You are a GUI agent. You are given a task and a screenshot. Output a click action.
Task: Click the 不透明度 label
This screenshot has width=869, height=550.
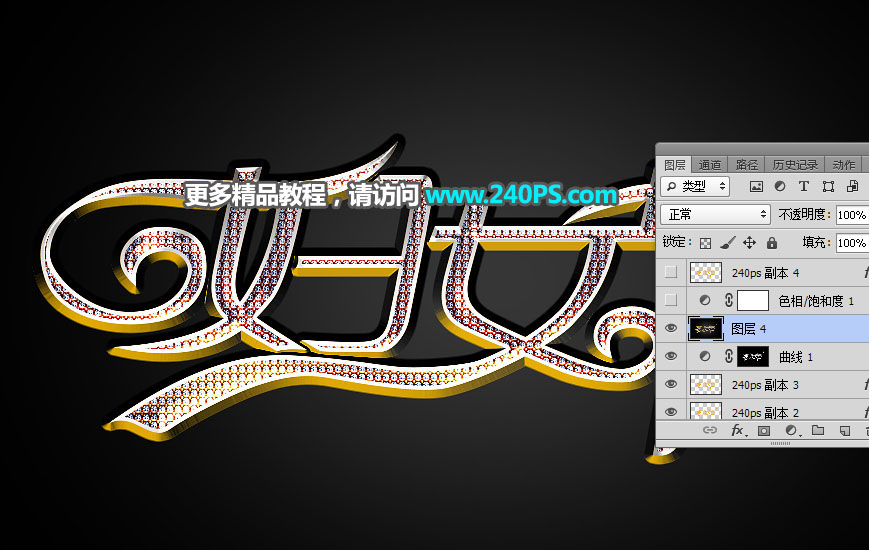tap(805, 215)
